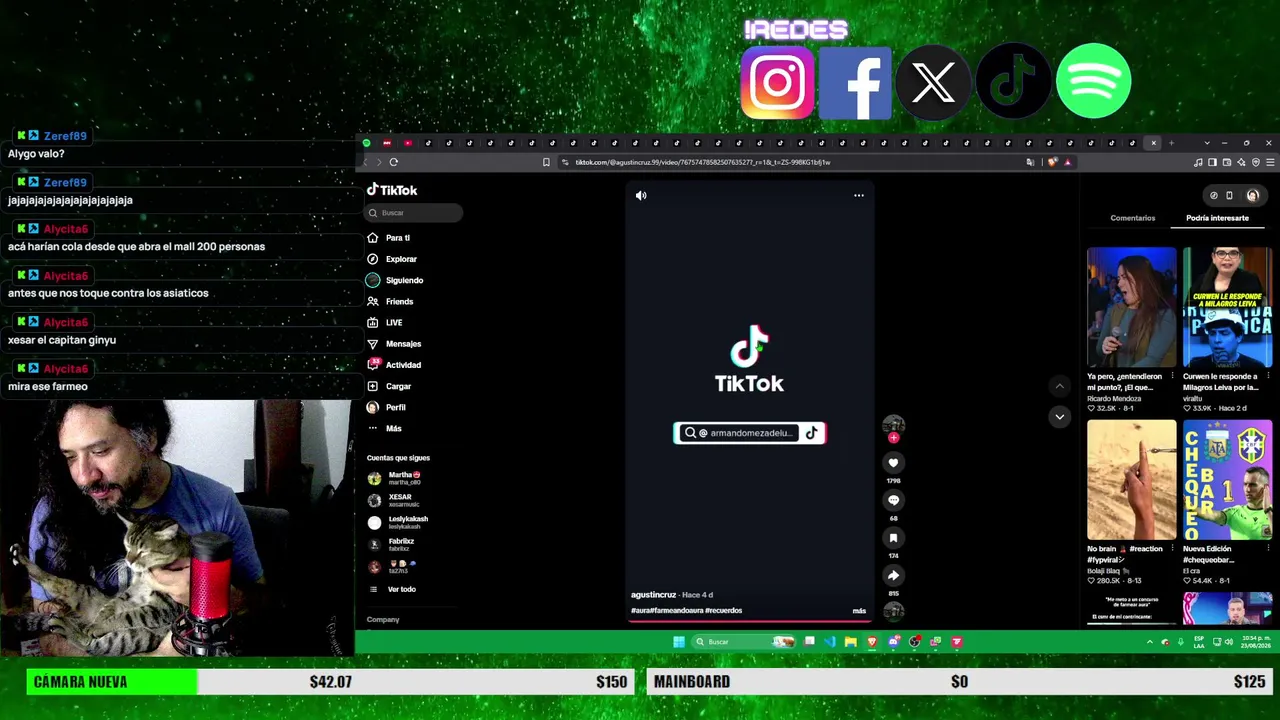The image size is (1280, 720).
Task: Open File Explorer from the taskbar
Action: pos(850,642)
